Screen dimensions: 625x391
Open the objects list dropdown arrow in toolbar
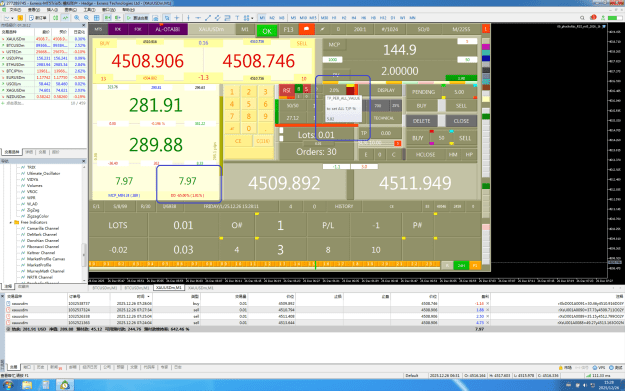click(252, 18)
